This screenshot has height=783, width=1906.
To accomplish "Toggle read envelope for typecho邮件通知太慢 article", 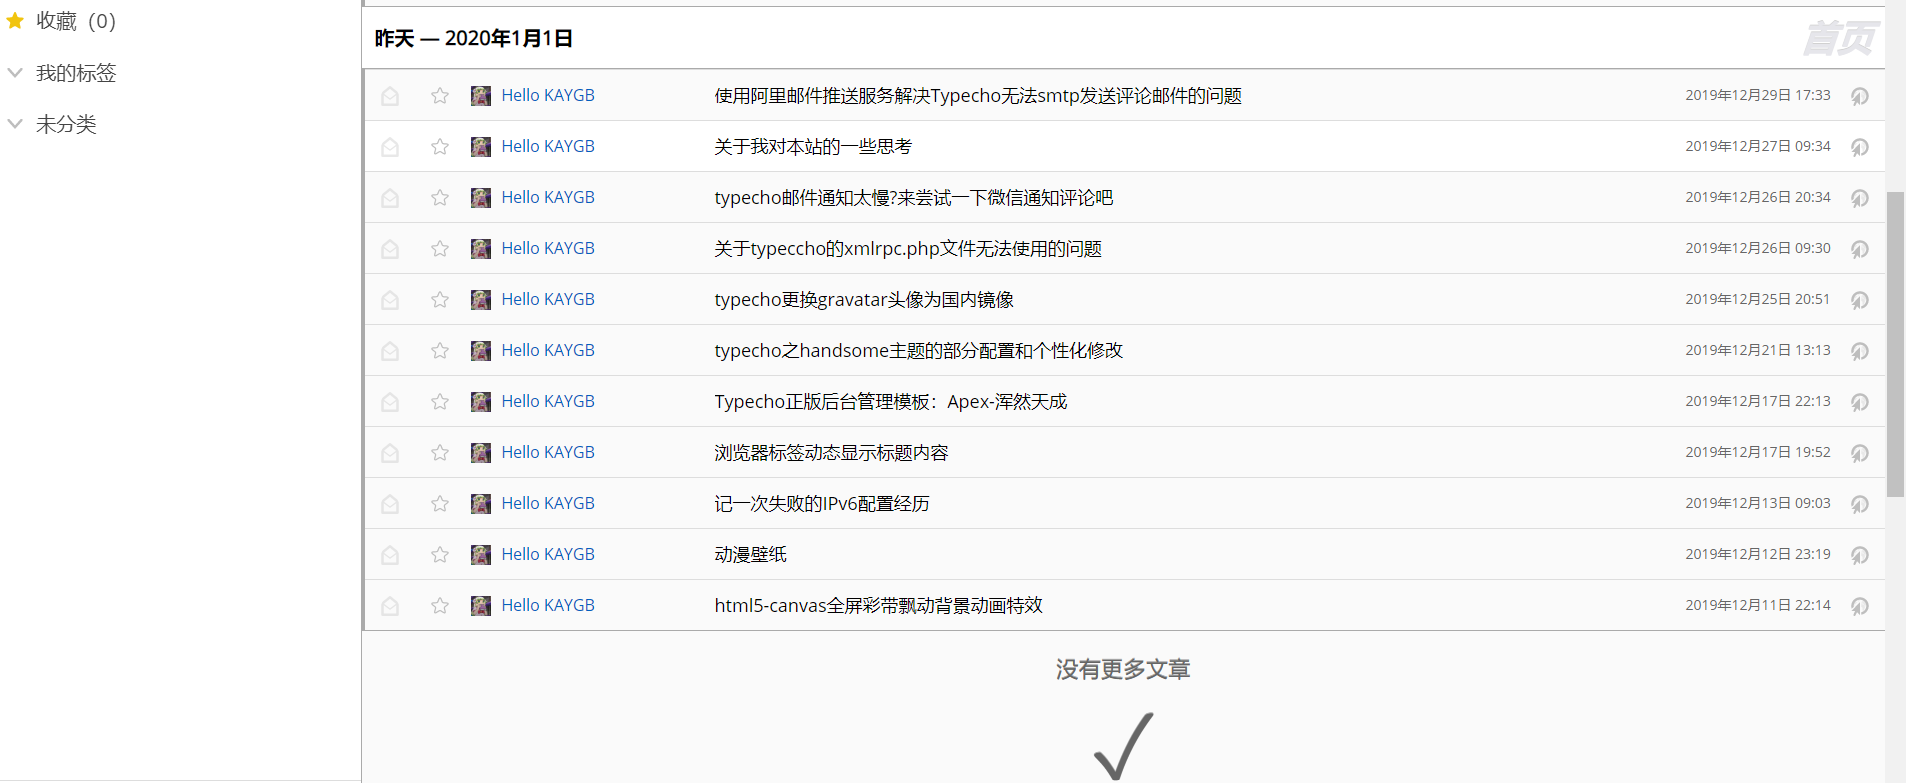I will pos(390,198).
